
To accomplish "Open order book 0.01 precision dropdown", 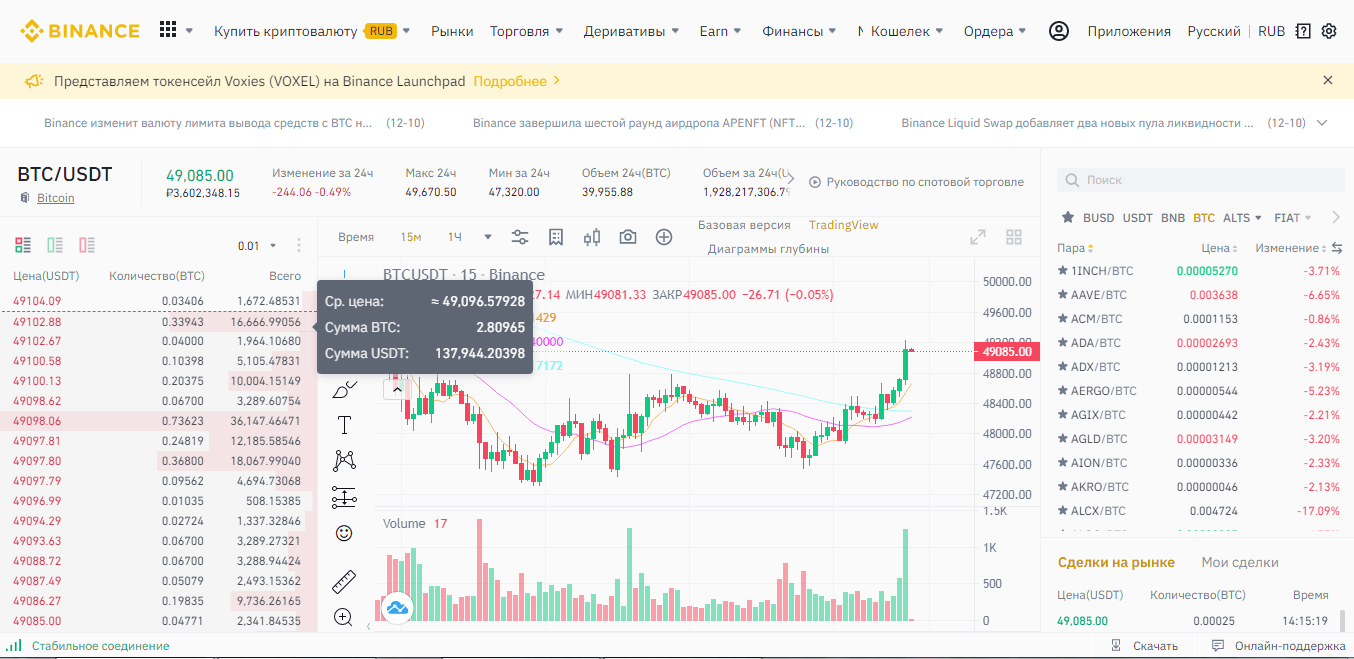I will pyautogui.click(x=257, y=246).
